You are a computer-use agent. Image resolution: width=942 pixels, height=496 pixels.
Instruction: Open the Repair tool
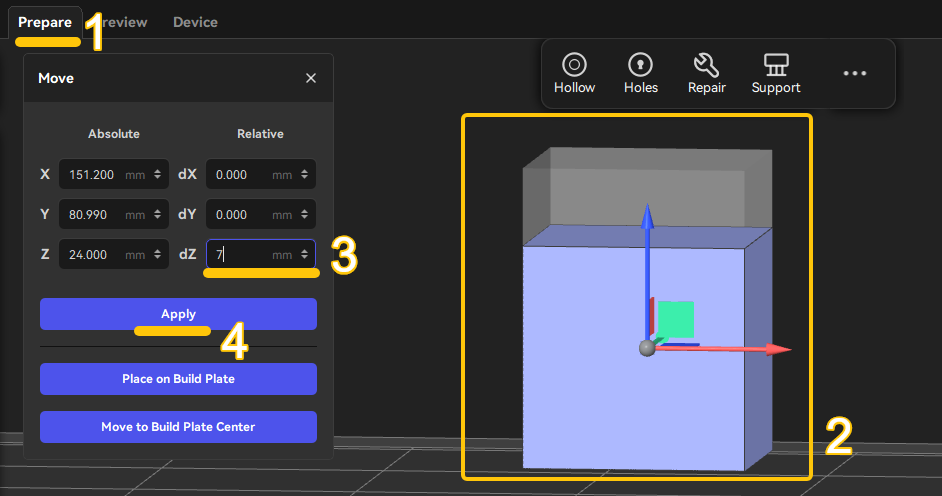(706, 73)
